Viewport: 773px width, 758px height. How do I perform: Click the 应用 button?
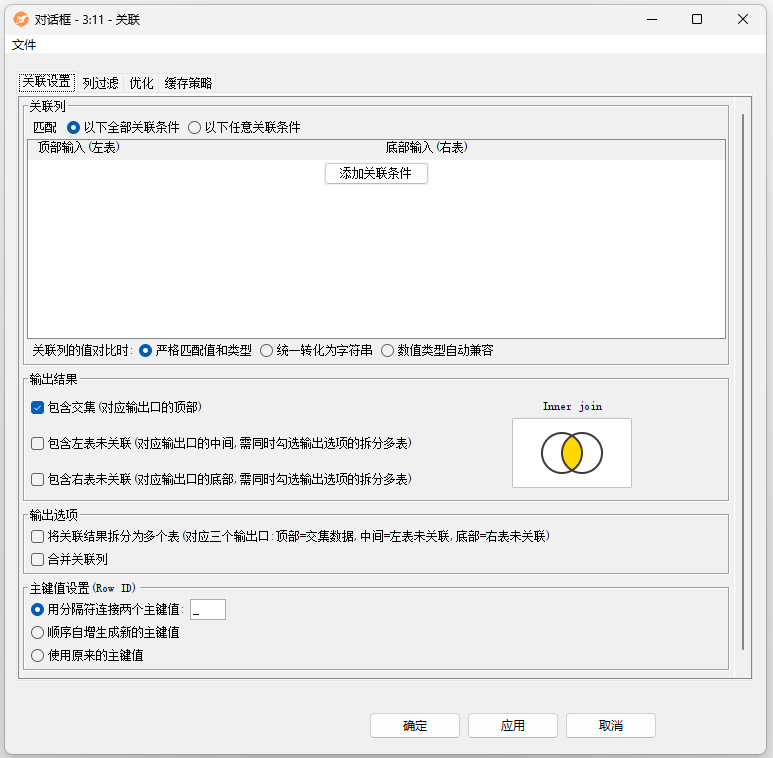pyautogui.click(x=513, y=725)
